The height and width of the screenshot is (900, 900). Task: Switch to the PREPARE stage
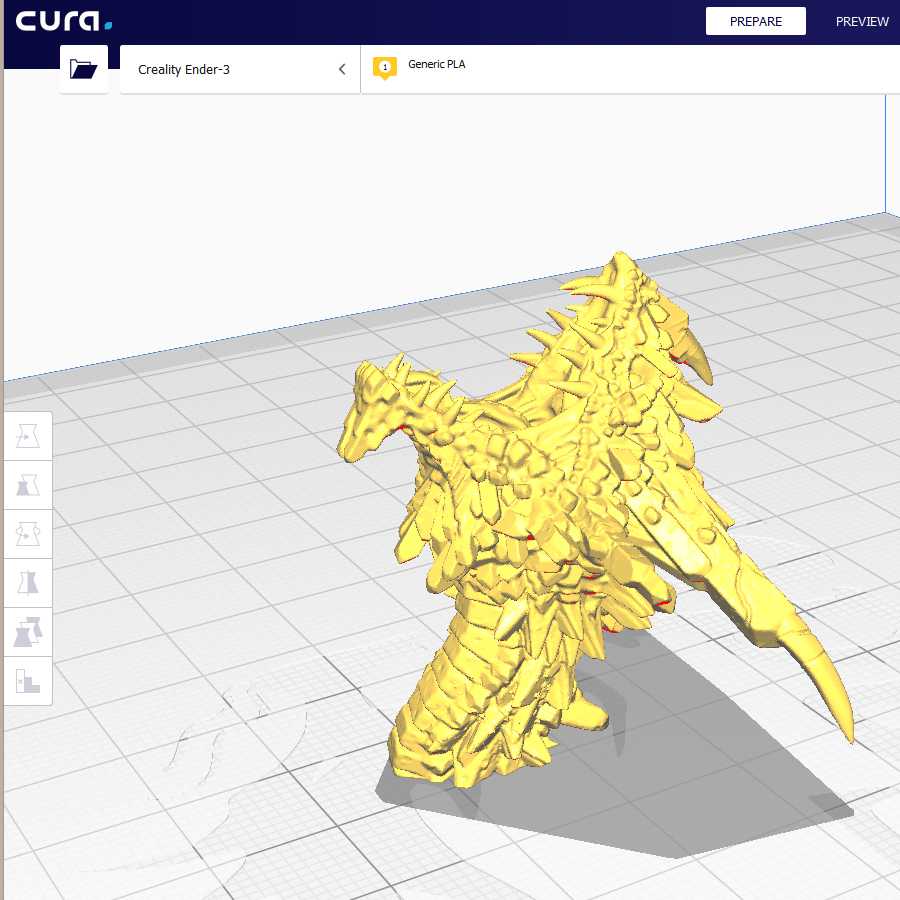[755, 21]
